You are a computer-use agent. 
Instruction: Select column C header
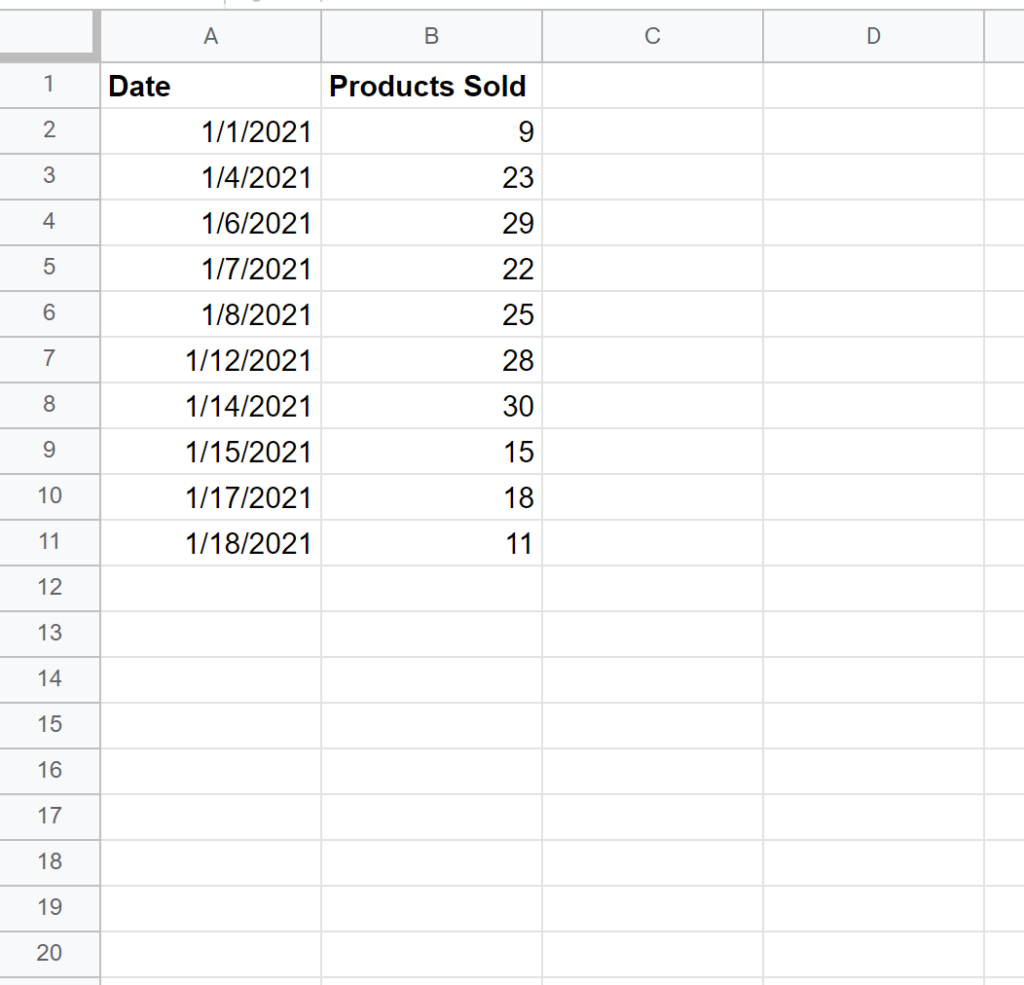pos(652,36)
